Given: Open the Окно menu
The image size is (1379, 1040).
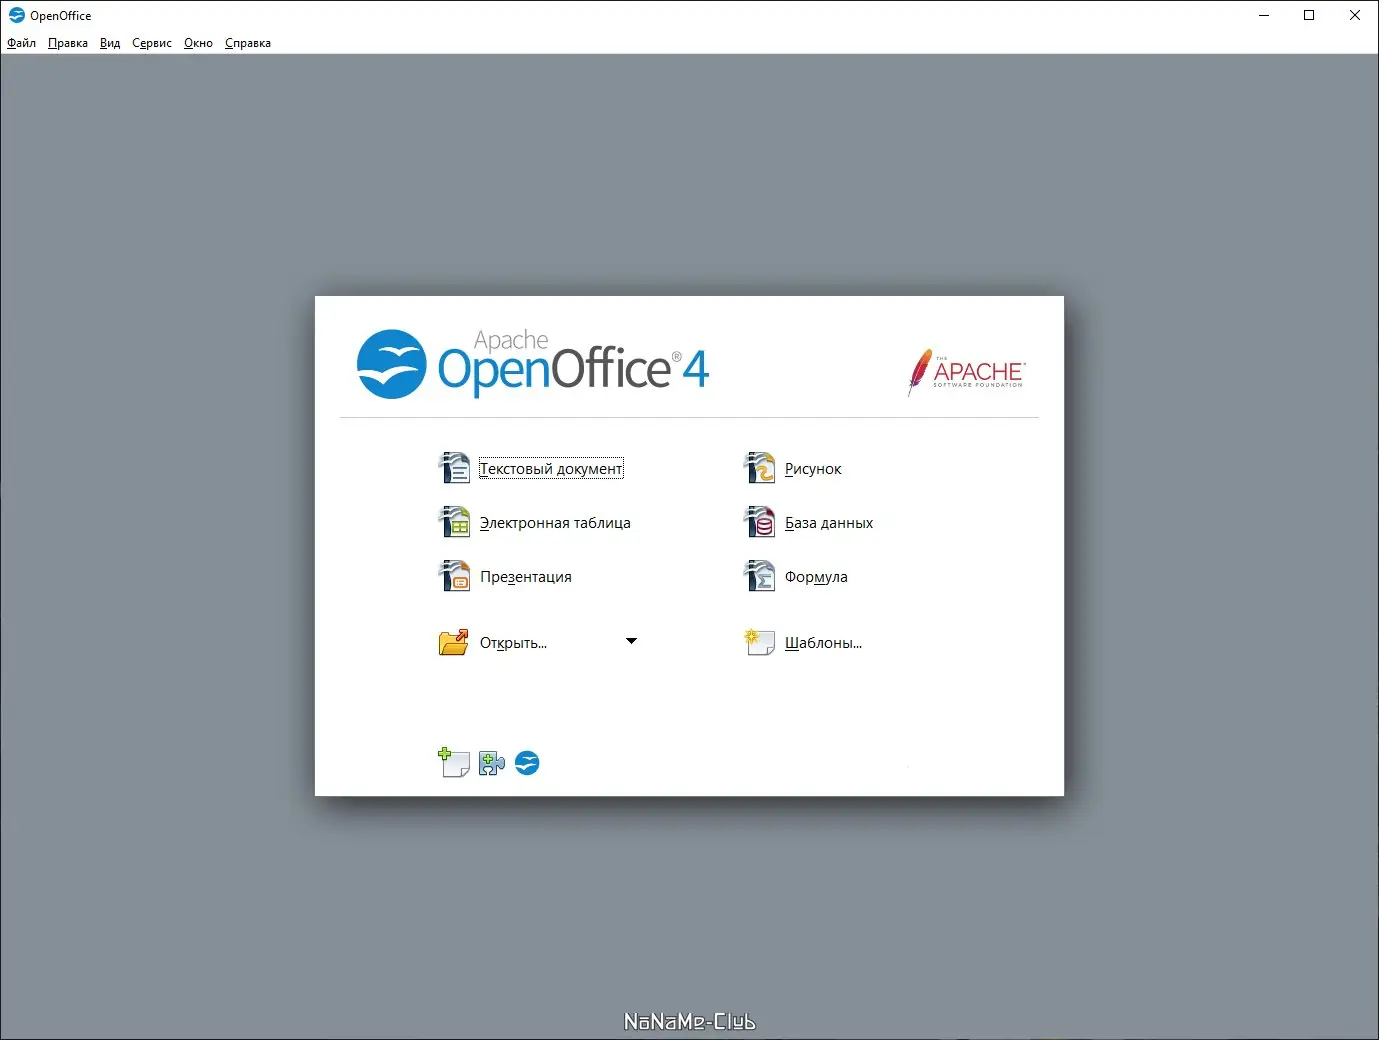Looking at the screenshot, I should click(198, 43).
